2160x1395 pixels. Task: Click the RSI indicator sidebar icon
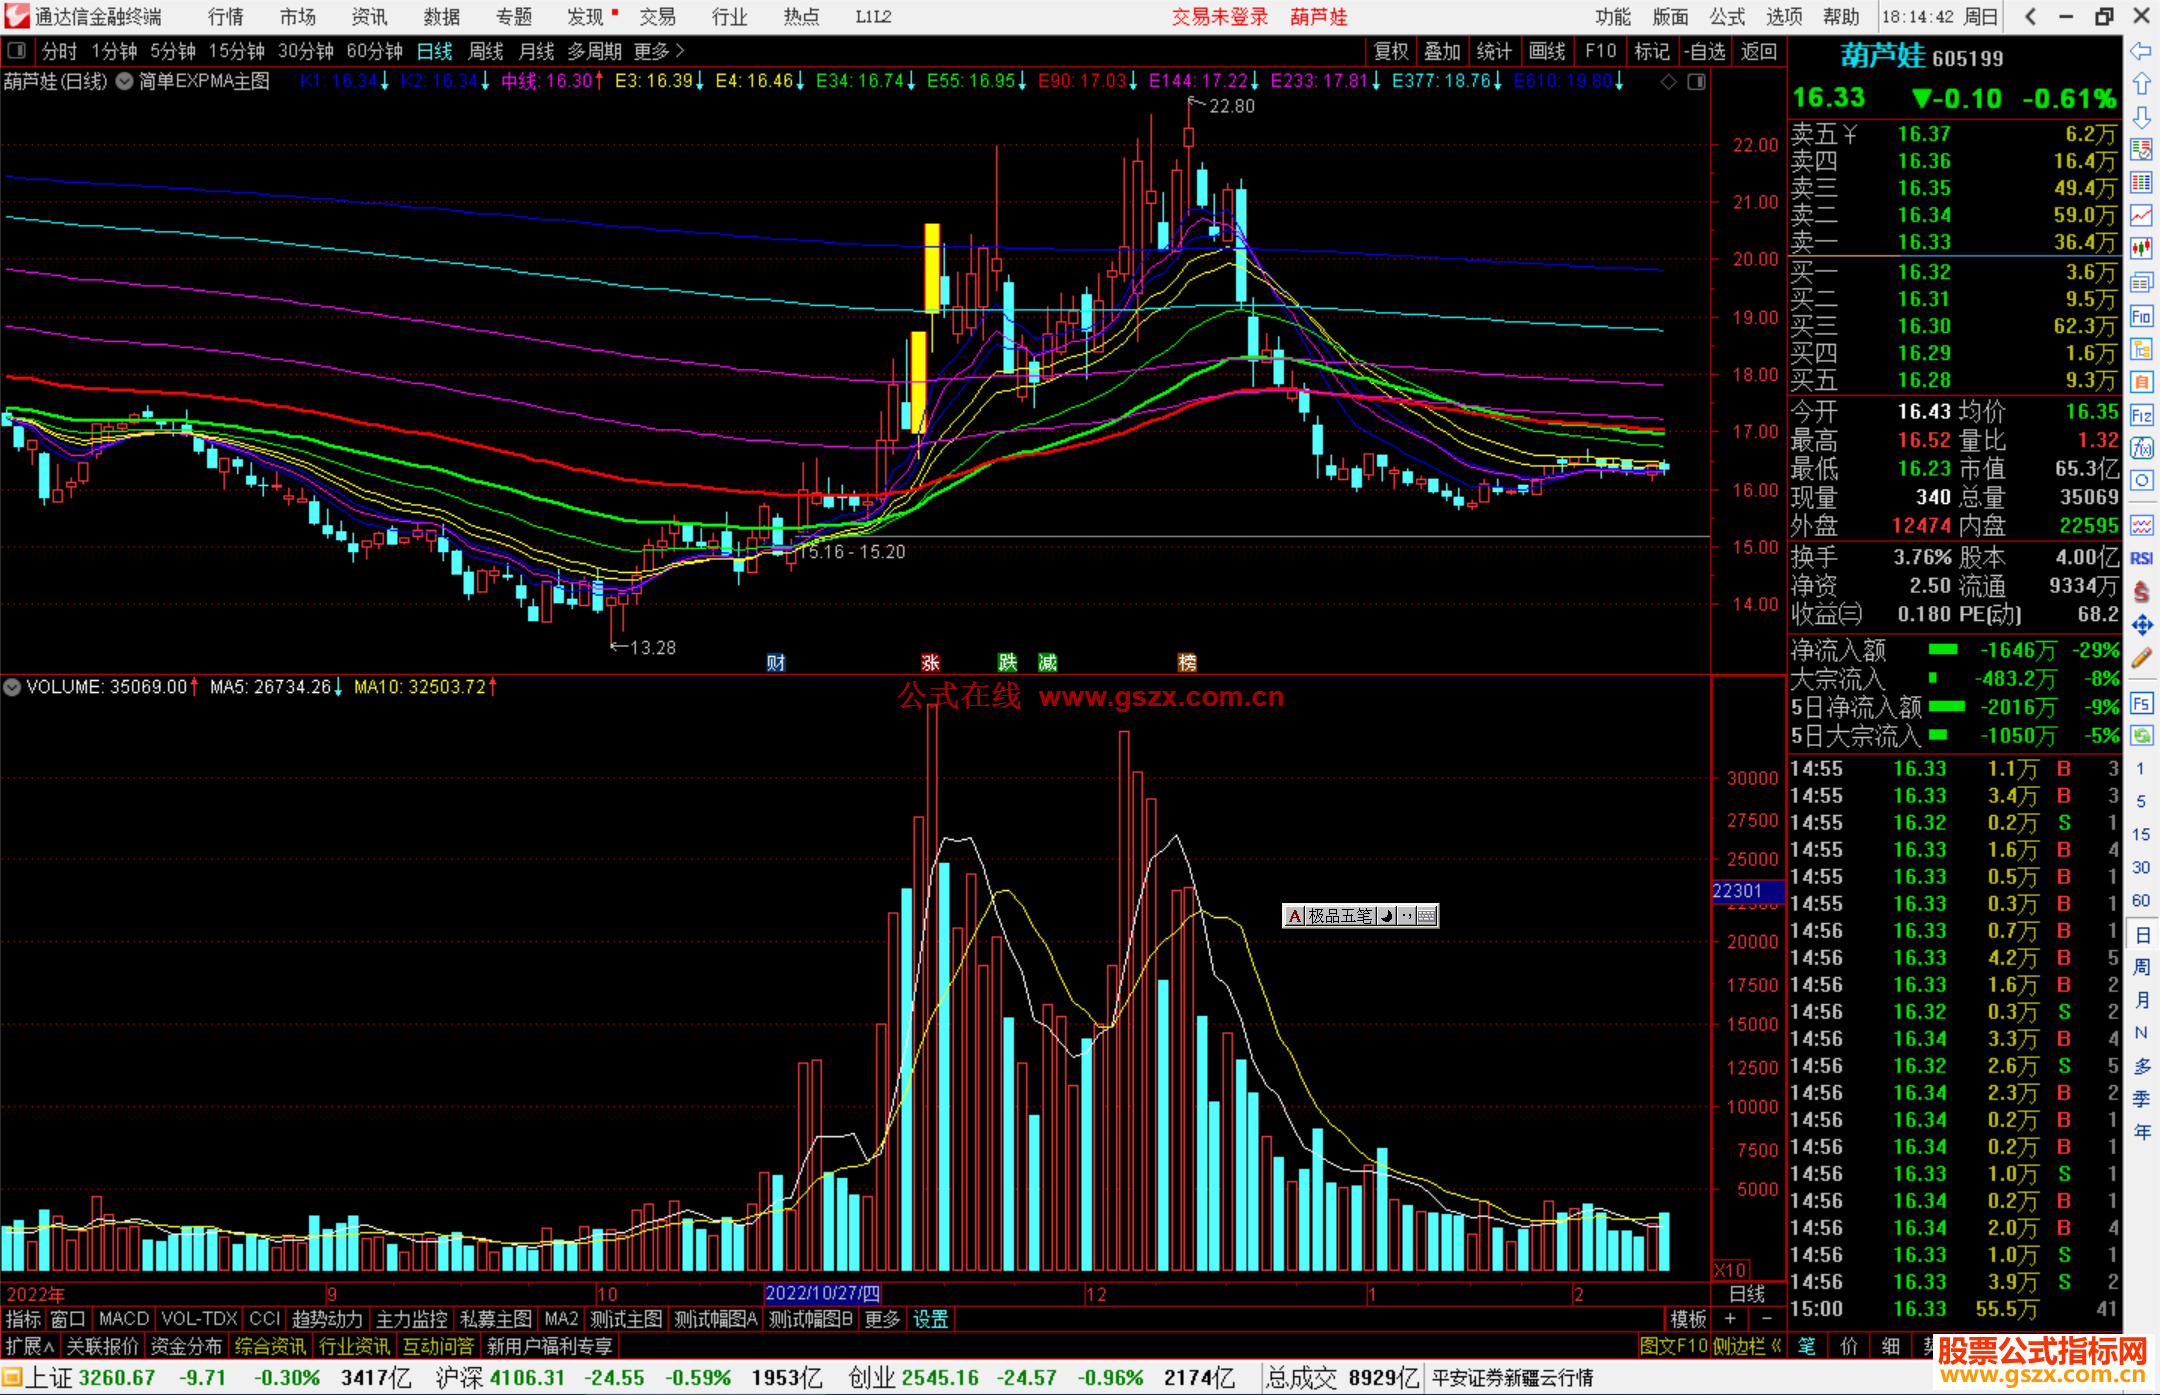click(2141, 558)
